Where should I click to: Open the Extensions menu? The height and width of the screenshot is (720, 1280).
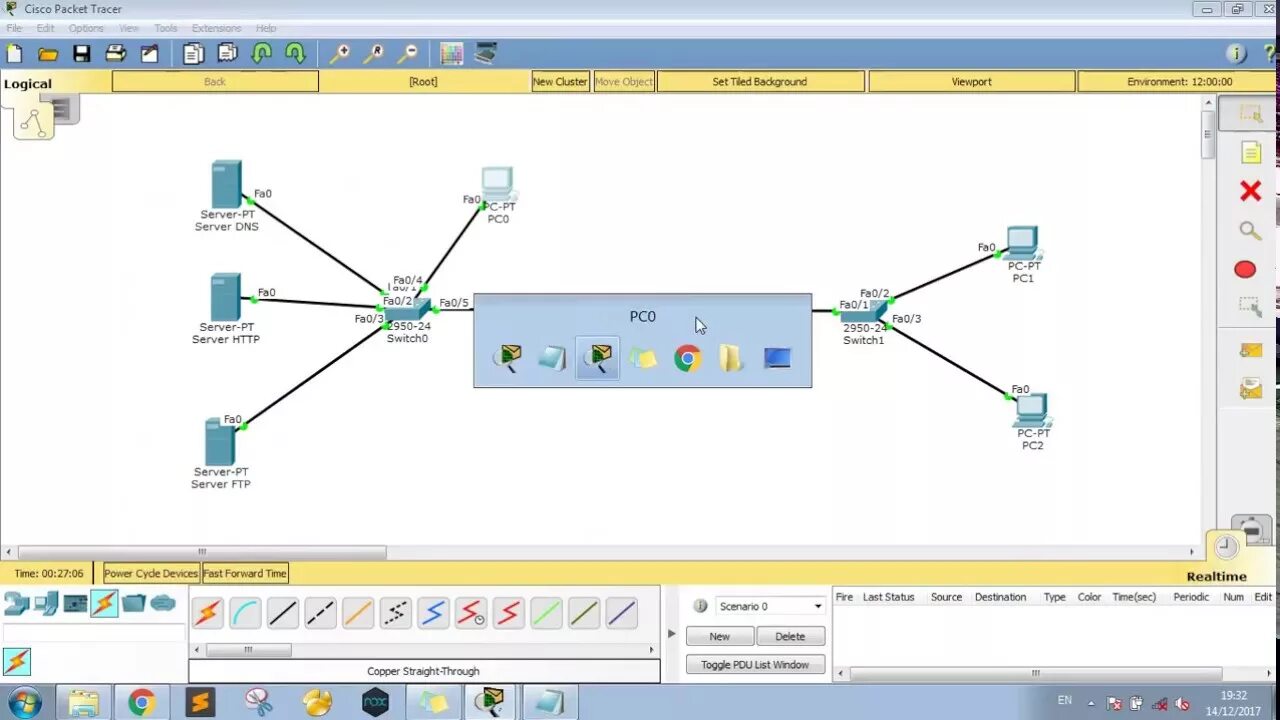[216, 28]
